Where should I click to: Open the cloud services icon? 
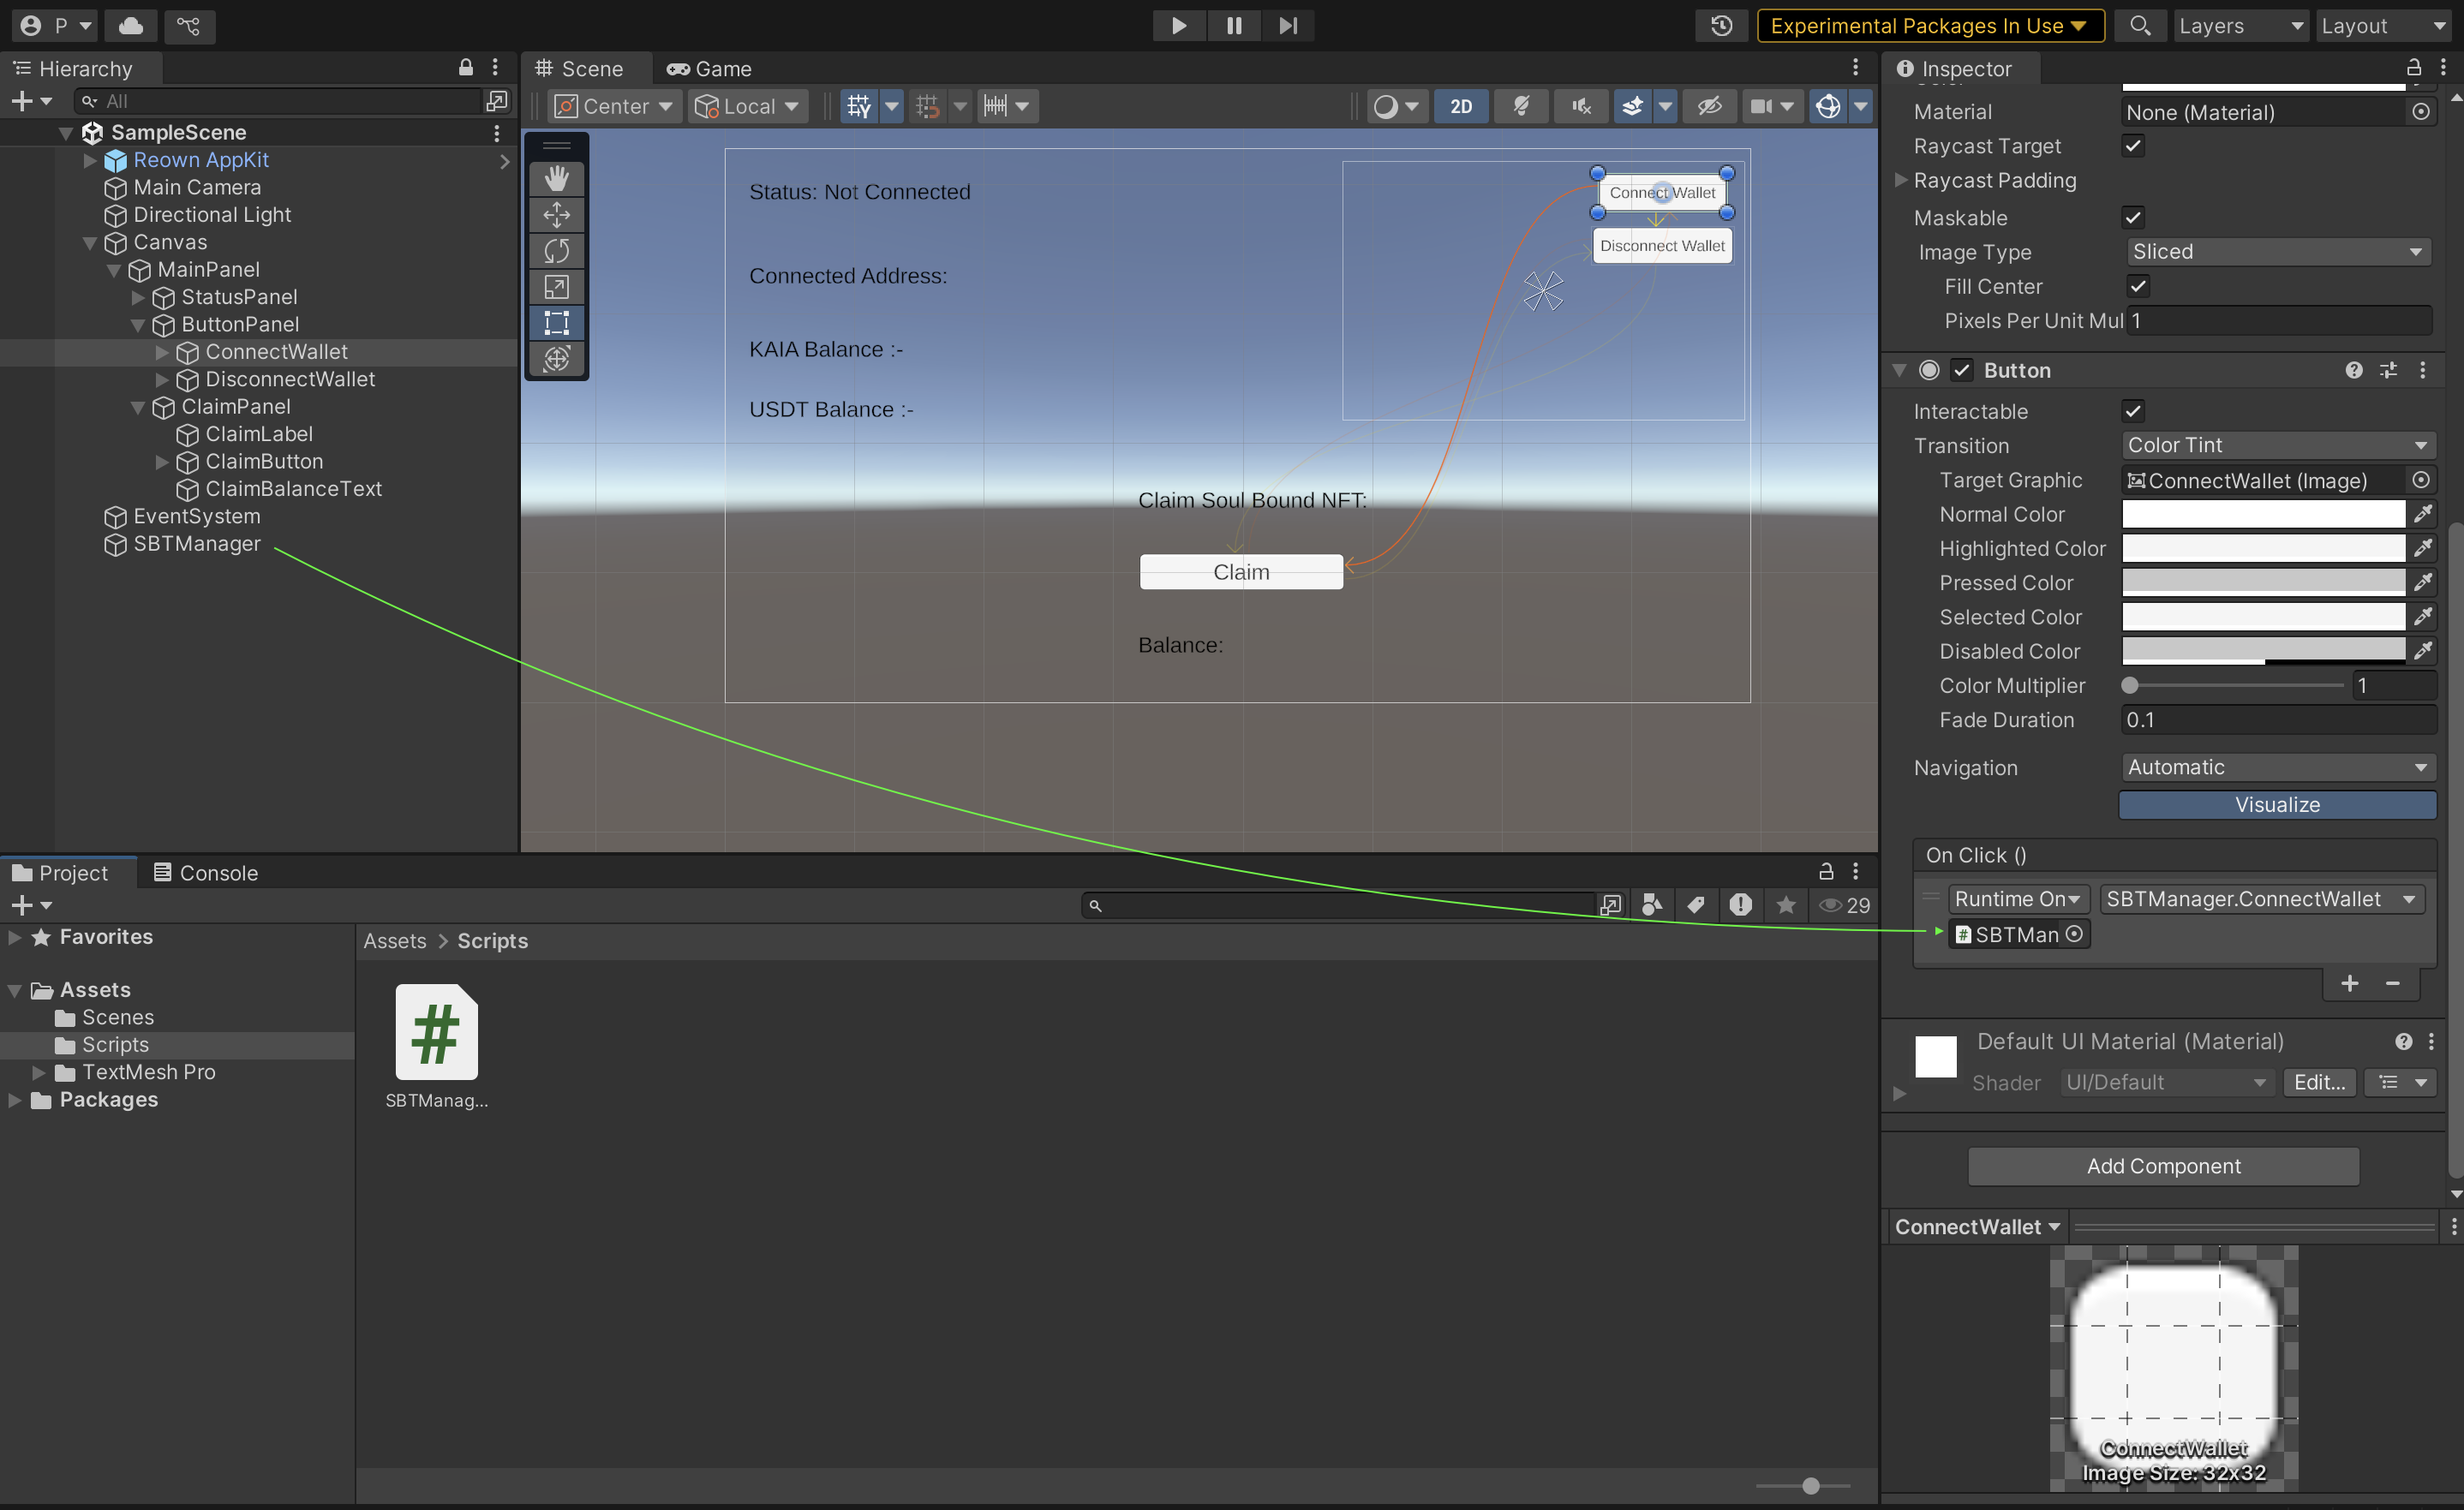pyautogui.click(x=131, y=26)
